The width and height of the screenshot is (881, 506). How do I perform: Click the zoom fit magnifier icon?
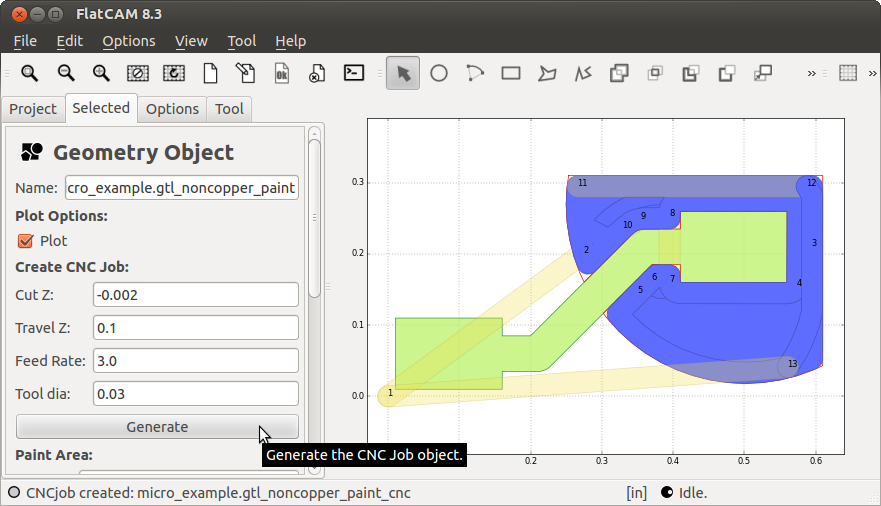30,73
